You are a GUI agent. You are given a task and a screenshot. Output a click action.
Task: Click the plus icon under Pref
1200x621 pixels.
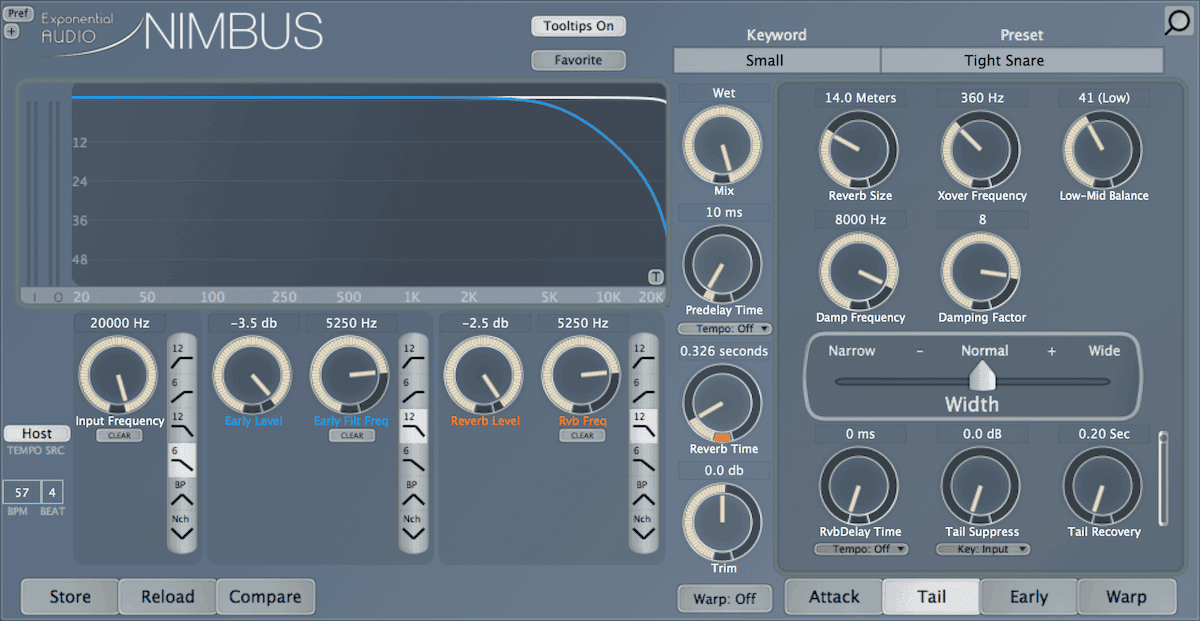pyautogui.click(x=11, y=31)
